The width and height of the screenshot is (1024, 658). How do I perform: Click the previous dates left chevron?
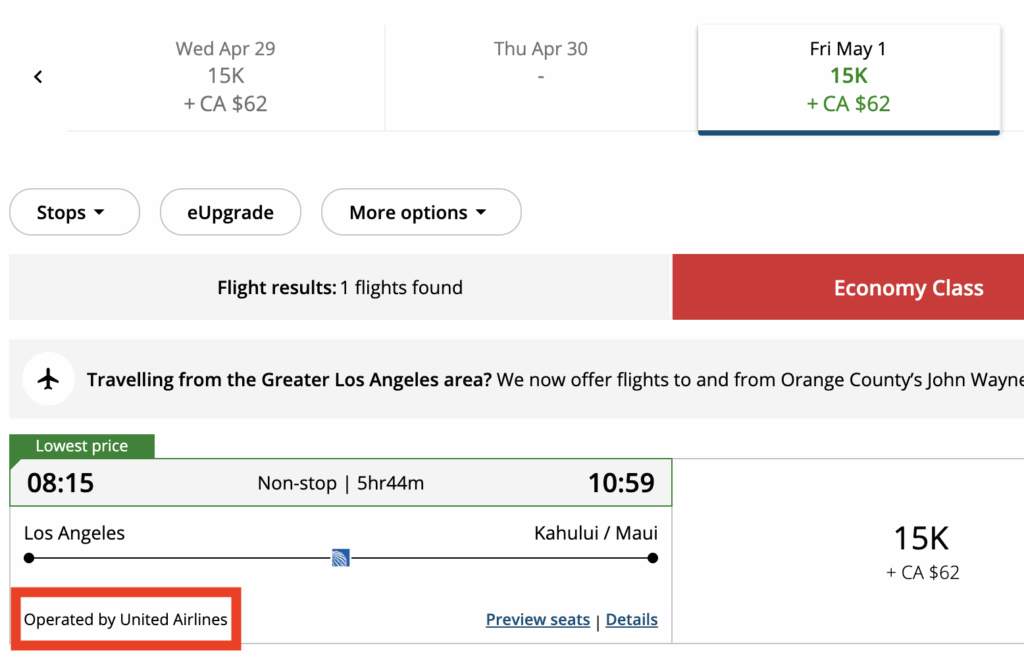click(38, 77)
